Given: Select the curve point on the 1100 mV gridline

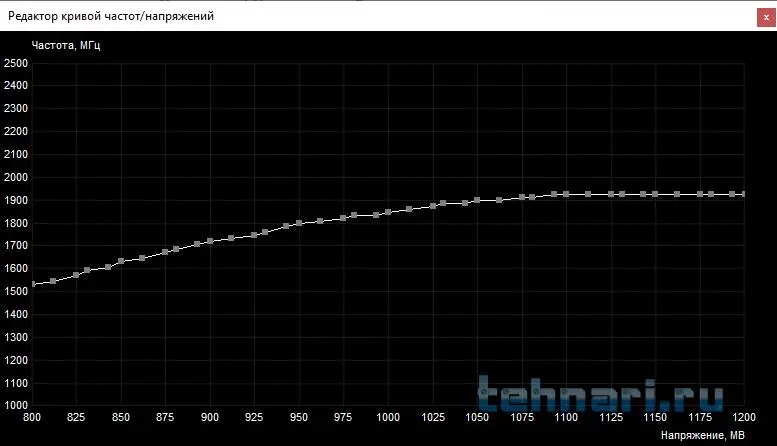Looking at the screenshot, I should [566, 194].
